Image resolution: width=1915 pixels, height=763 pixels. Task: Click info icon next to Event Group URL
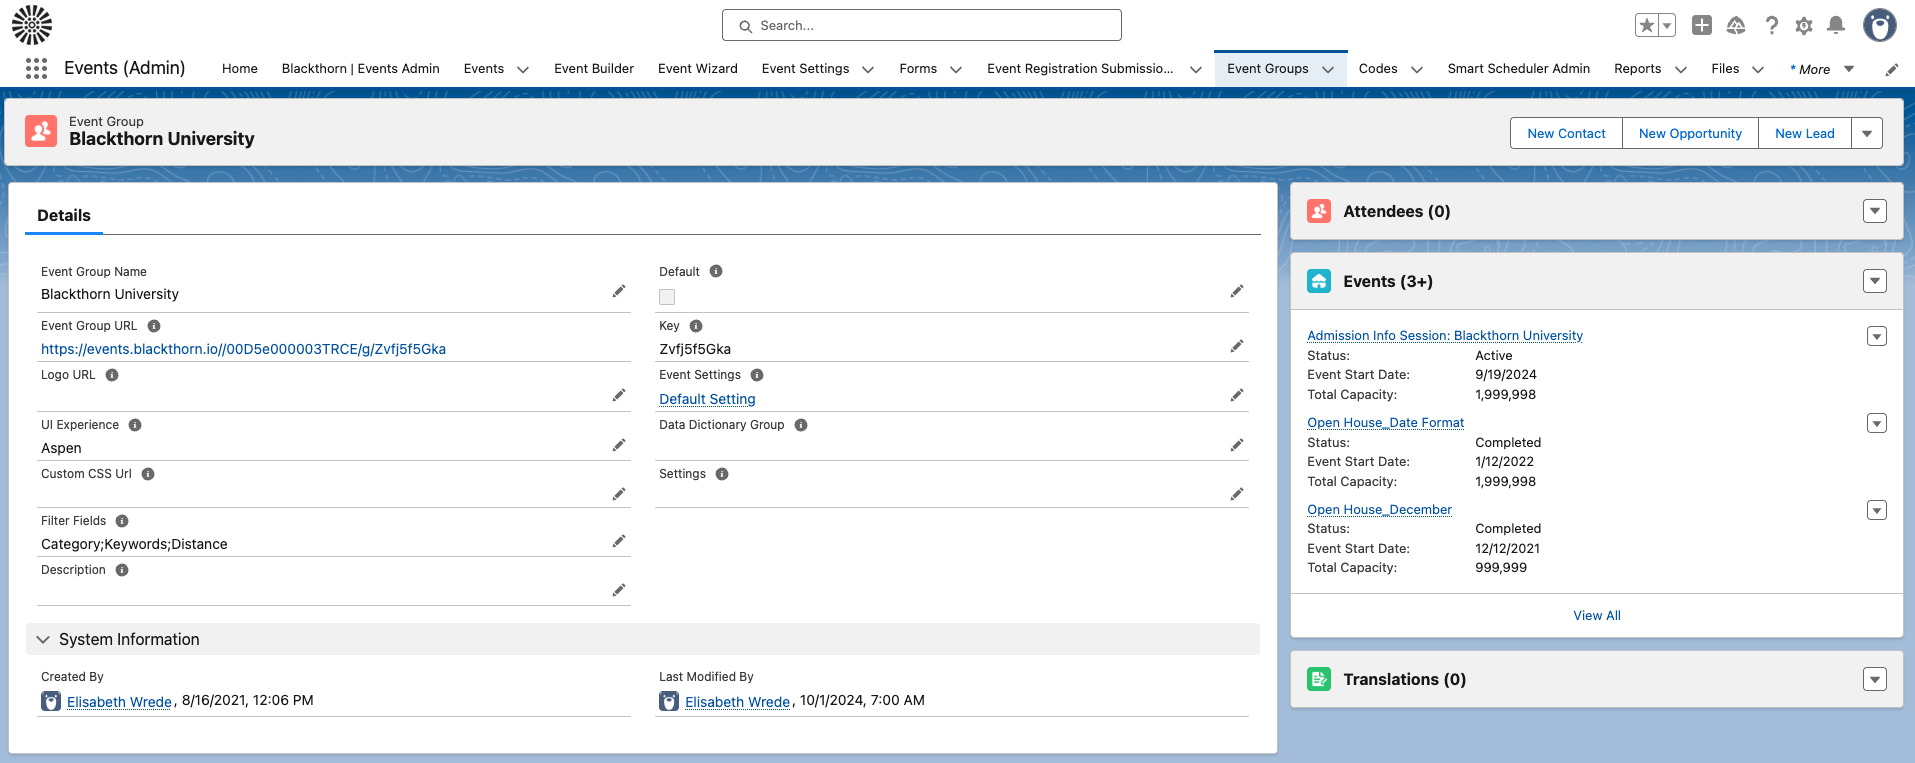[154, 326]
